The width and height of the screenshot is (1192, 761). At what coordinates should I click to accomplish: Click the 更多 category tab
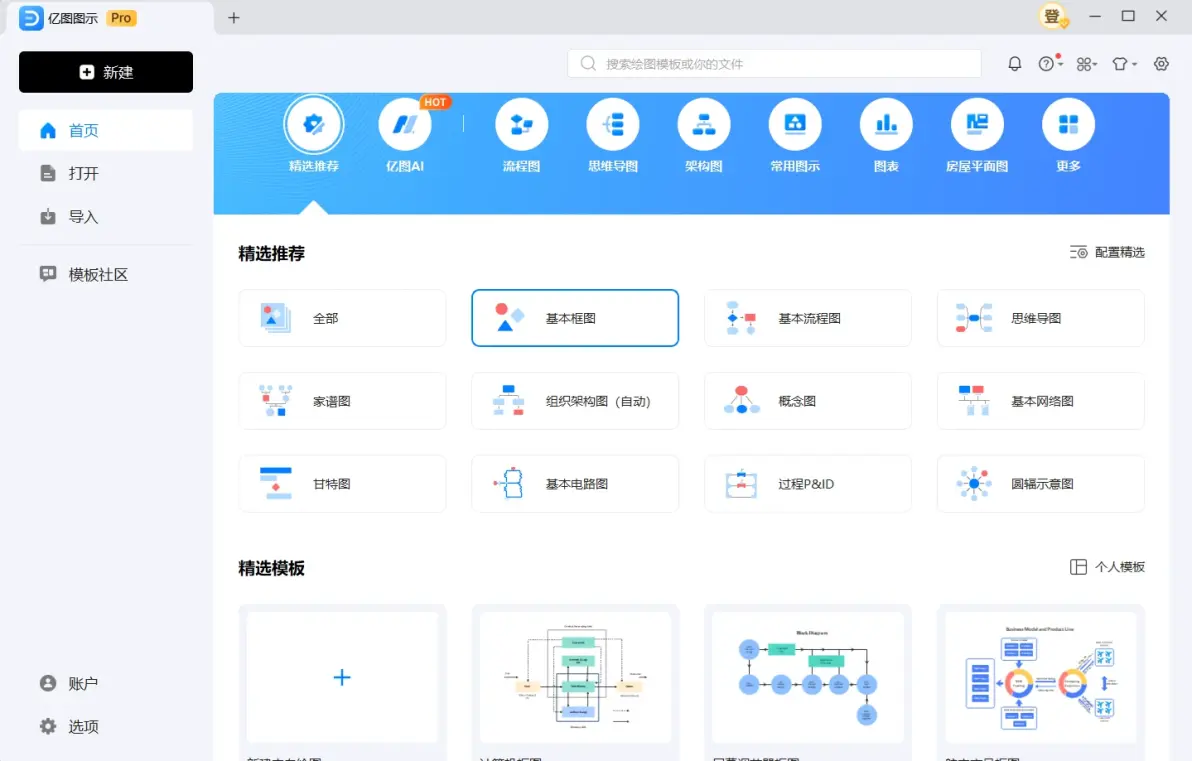(1068, 125)
